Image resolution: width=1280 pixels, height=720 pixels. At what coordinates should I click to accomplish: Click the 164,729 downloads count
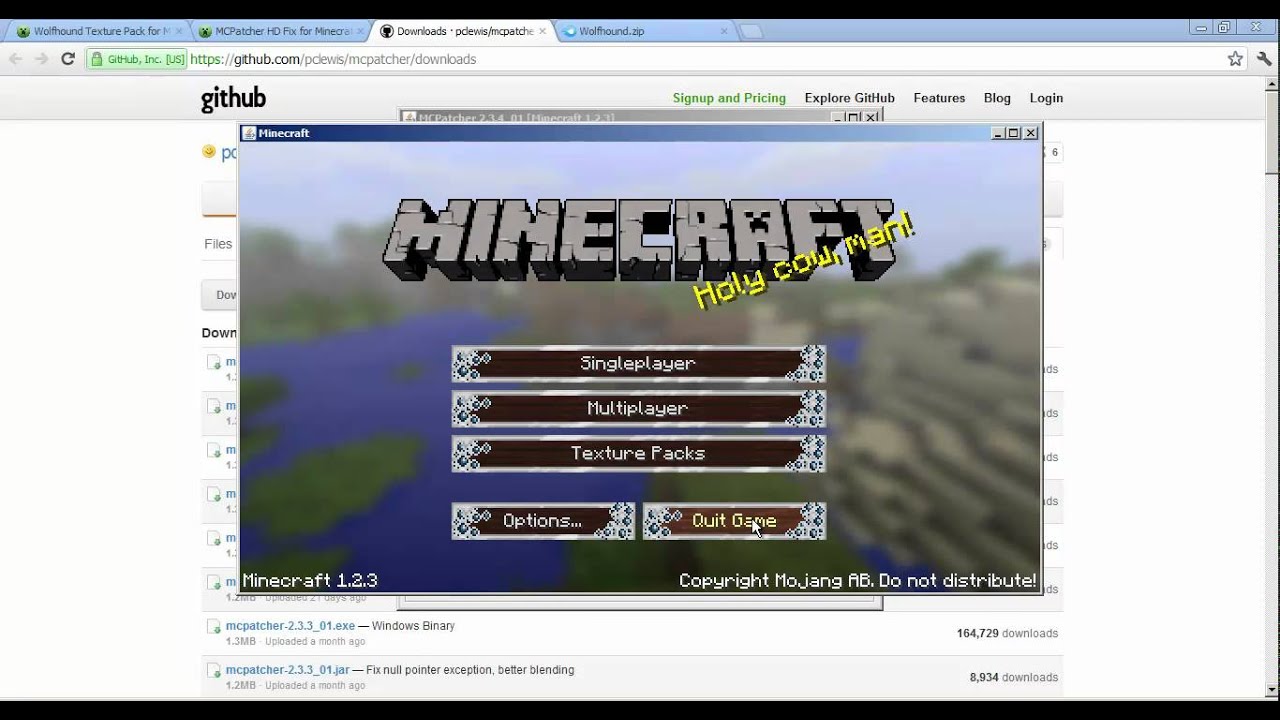1007,633
